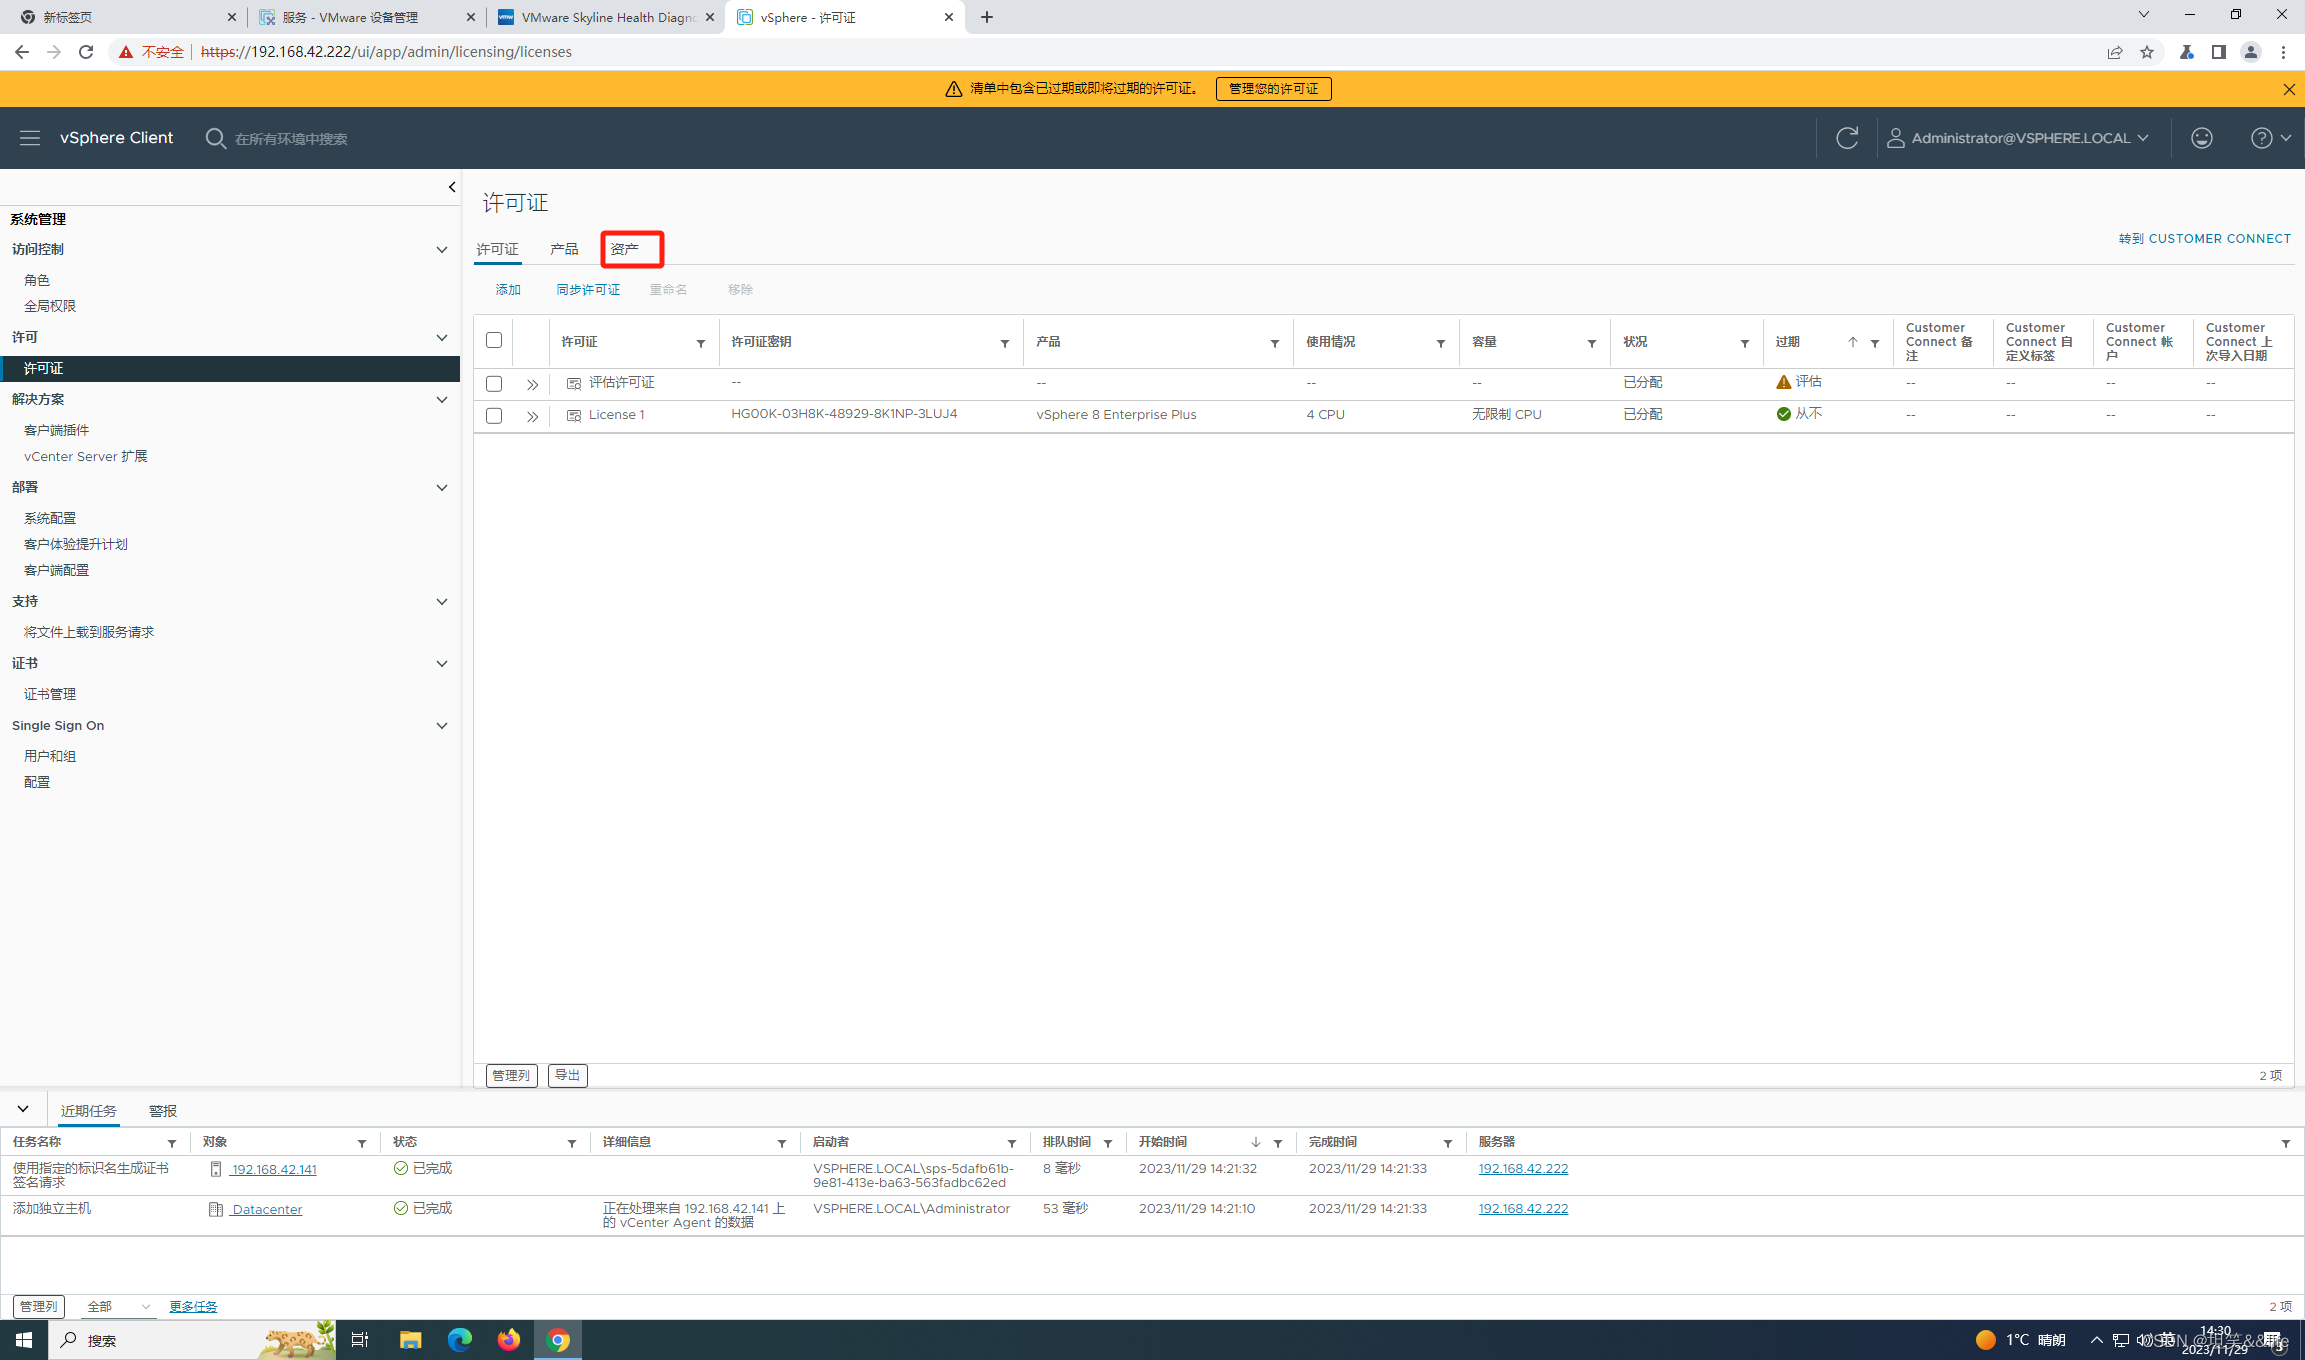The width and height of the screenshot is (2305, 1360).
Task: Collapse the support section
Action: pos(442,602)
